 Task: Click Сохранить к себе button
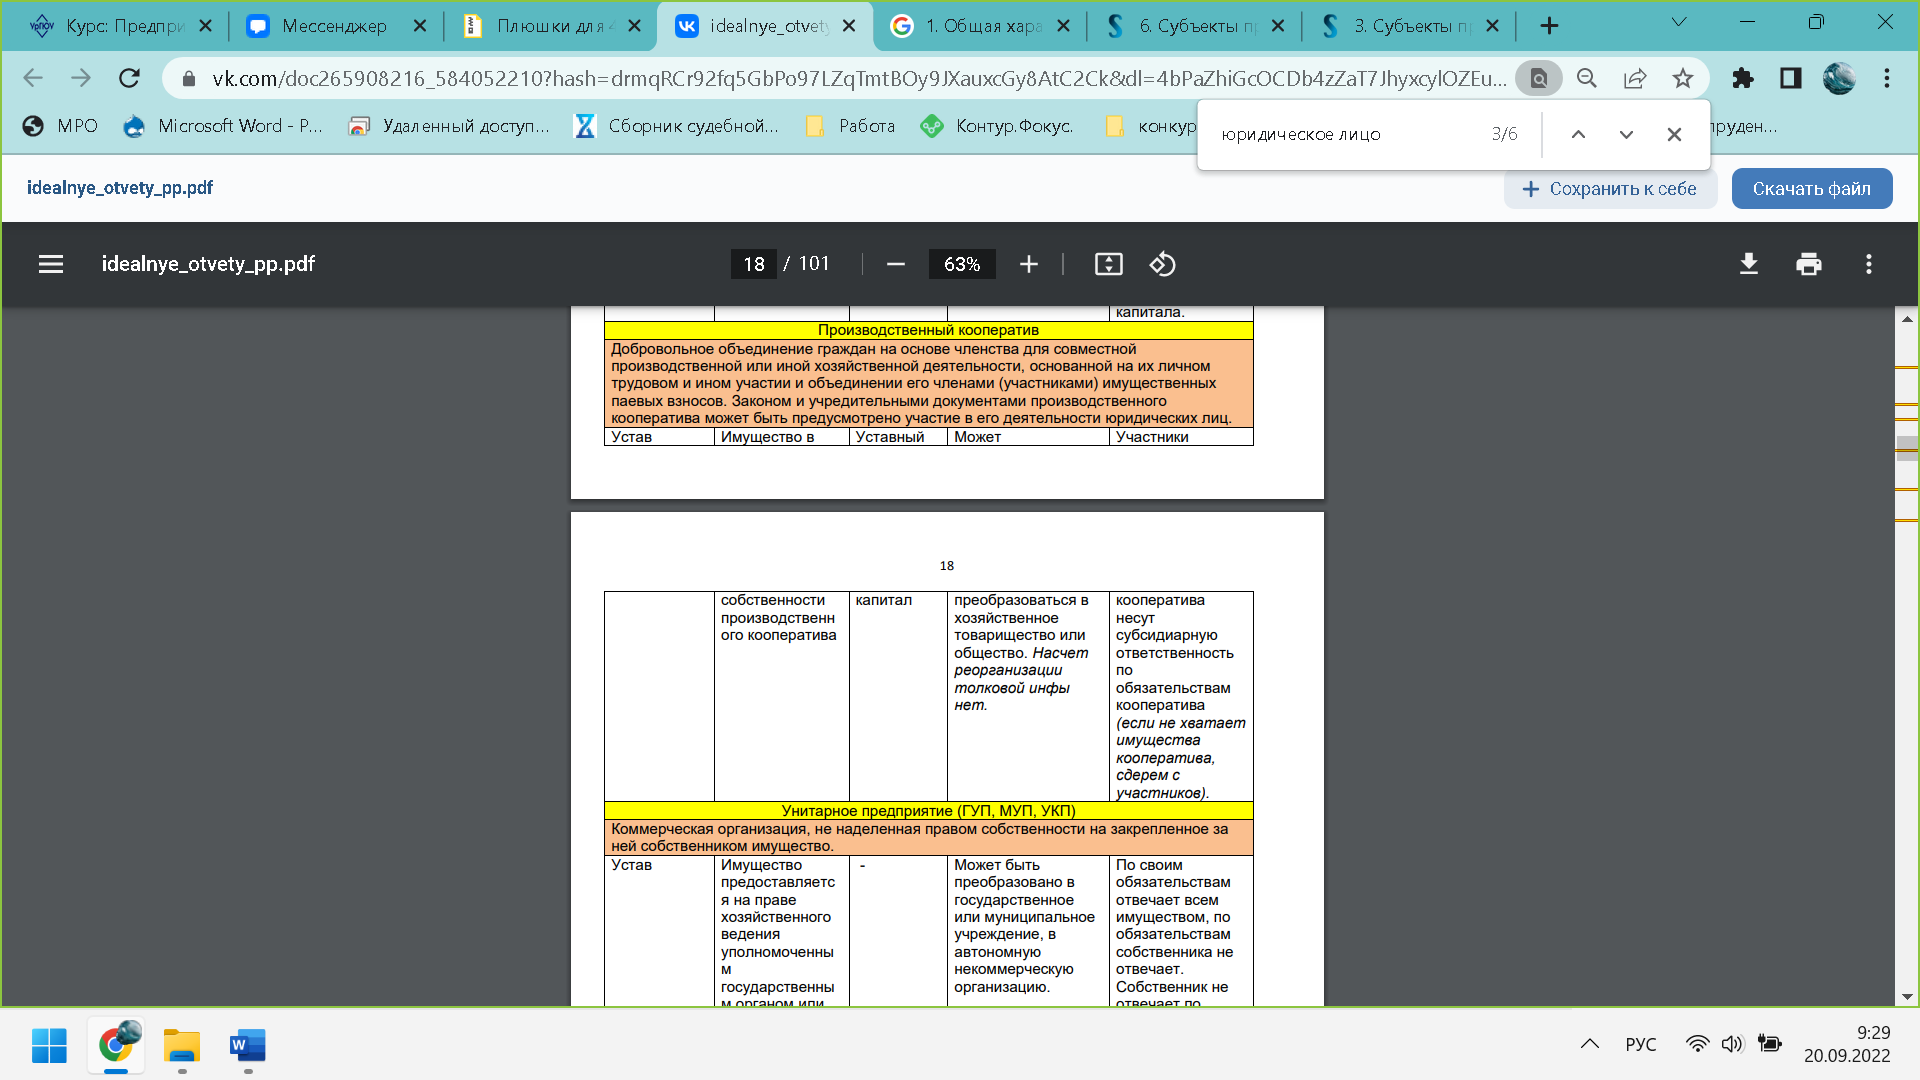pyautogui.click(x=1610, y=189)
